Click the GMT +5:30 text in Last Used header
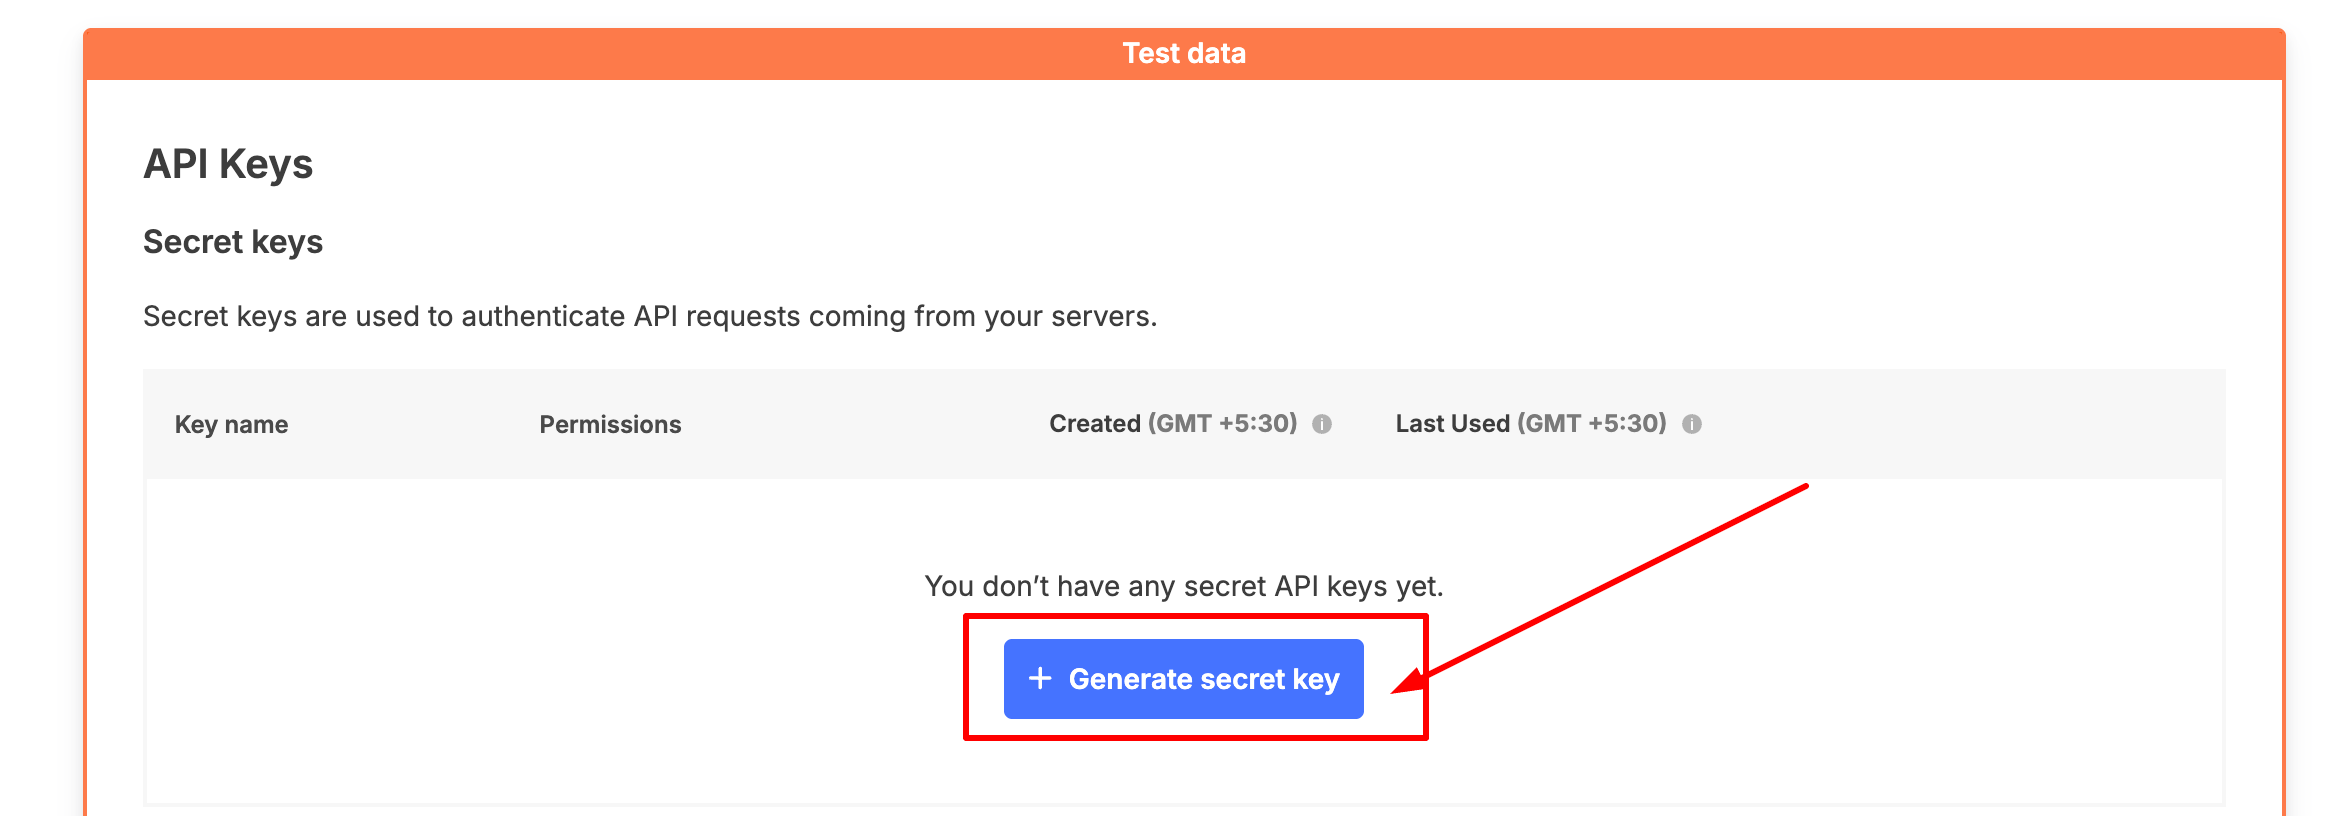 pos(1592,423)
